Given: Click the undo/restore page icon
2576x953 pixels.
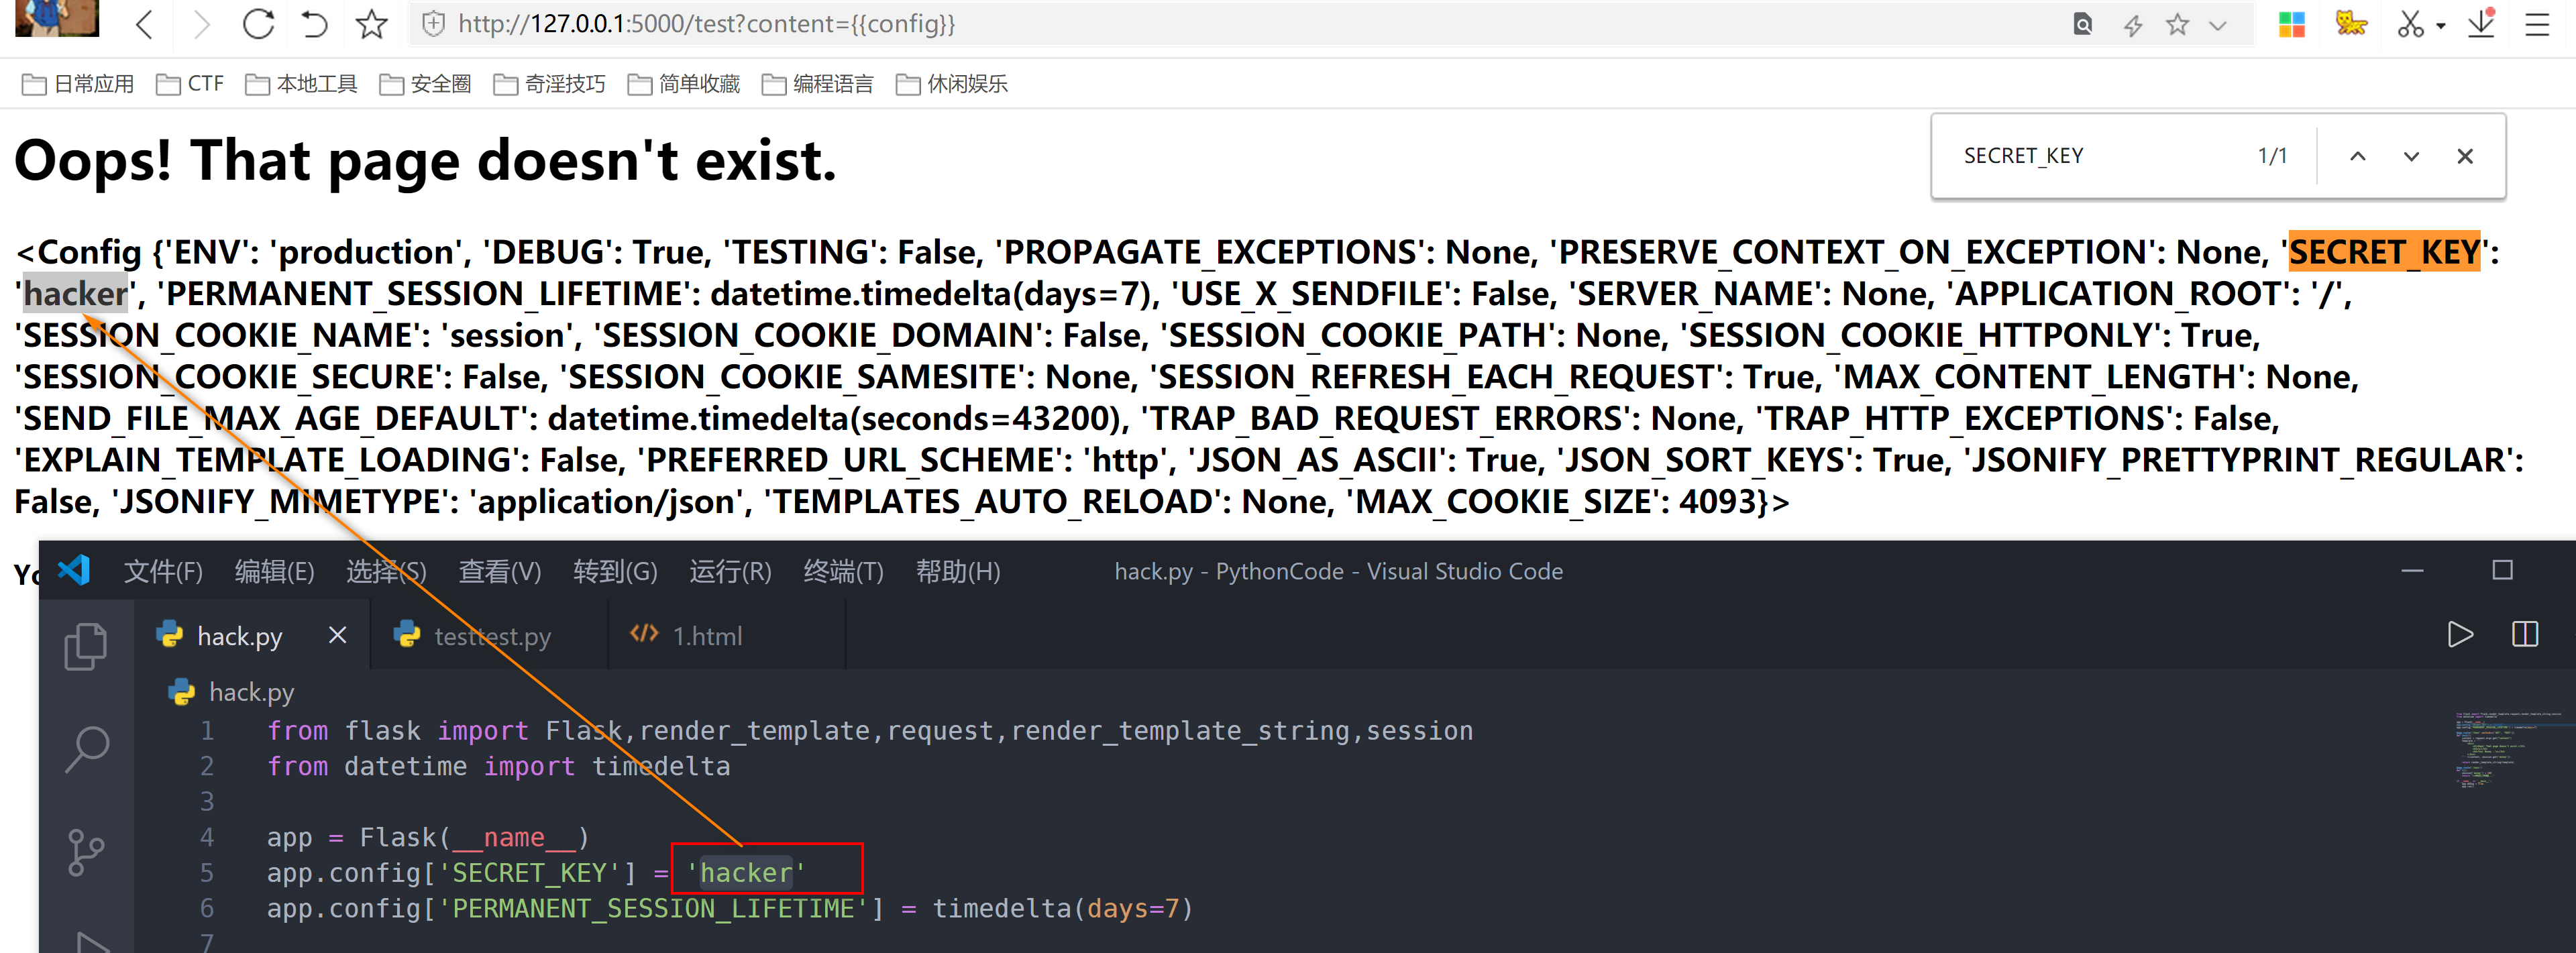Looking at the screenshot, I should click(x=315, y=24).
